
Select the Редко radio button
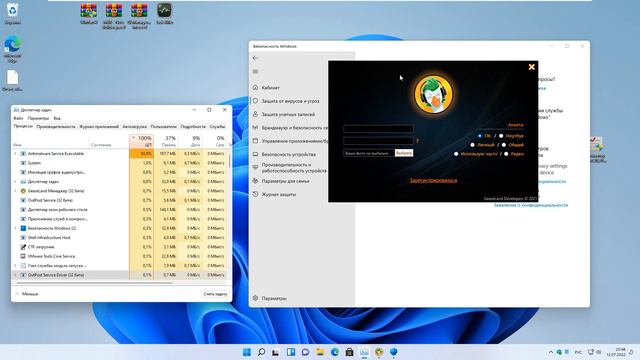pos(506,154)
